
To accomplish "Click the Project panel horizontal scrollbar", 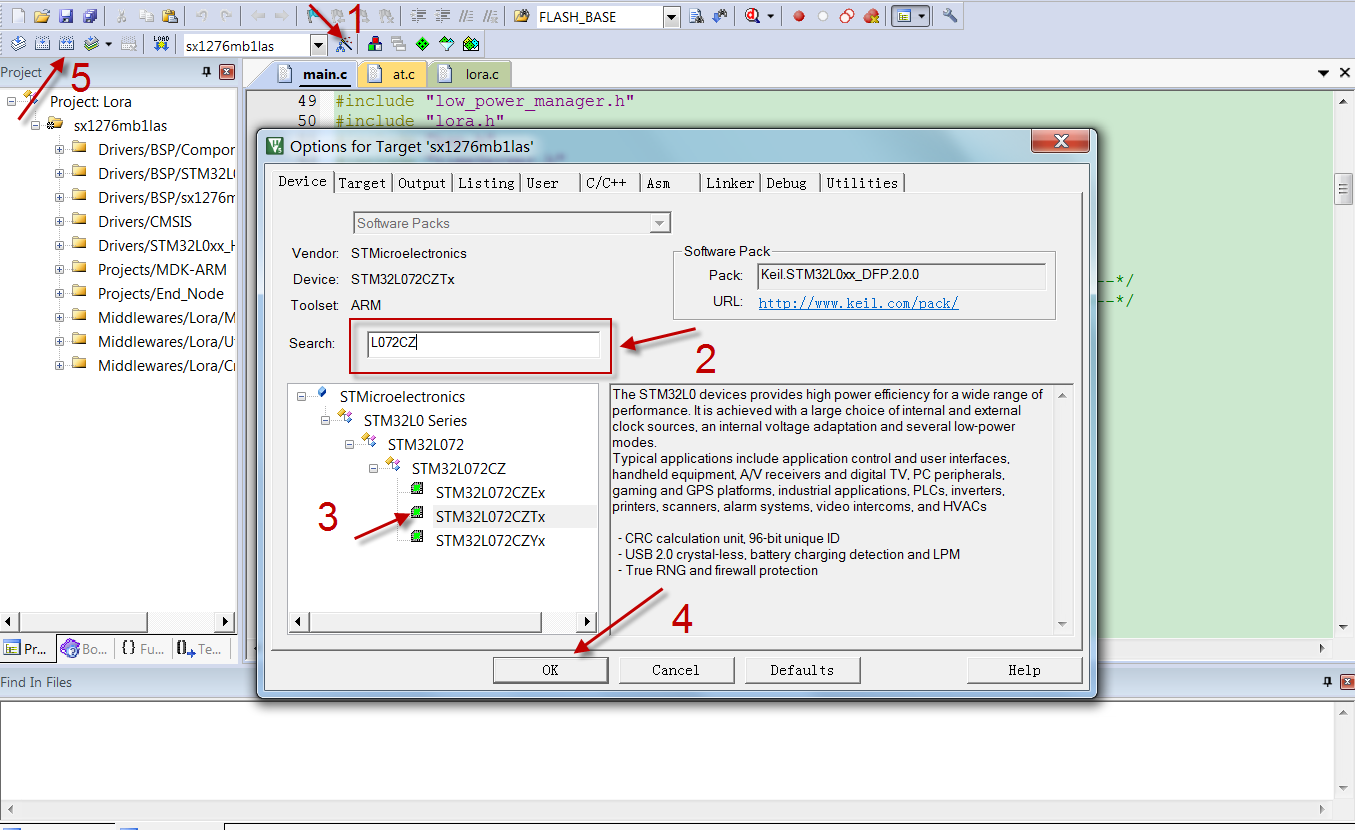I will (117, 621).
